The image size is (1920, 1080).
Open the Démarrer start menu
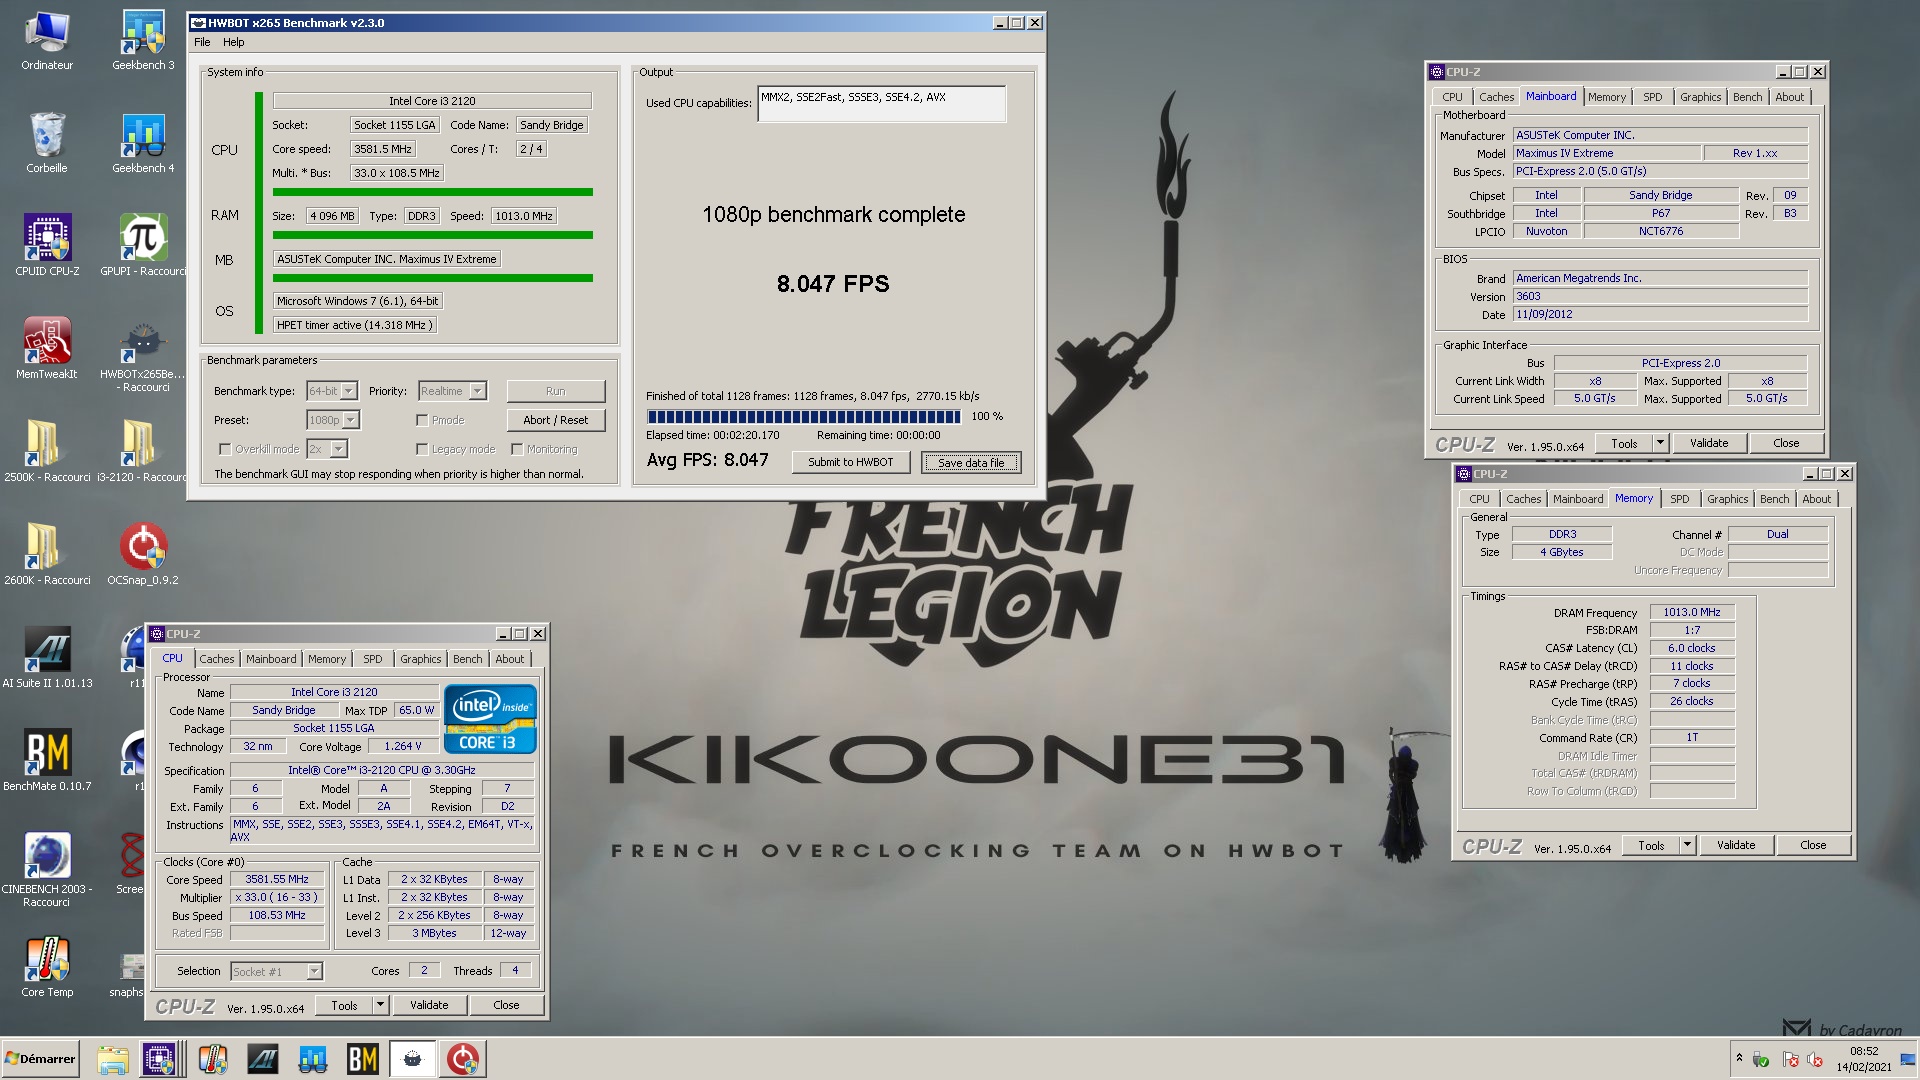pos(40,1059)
